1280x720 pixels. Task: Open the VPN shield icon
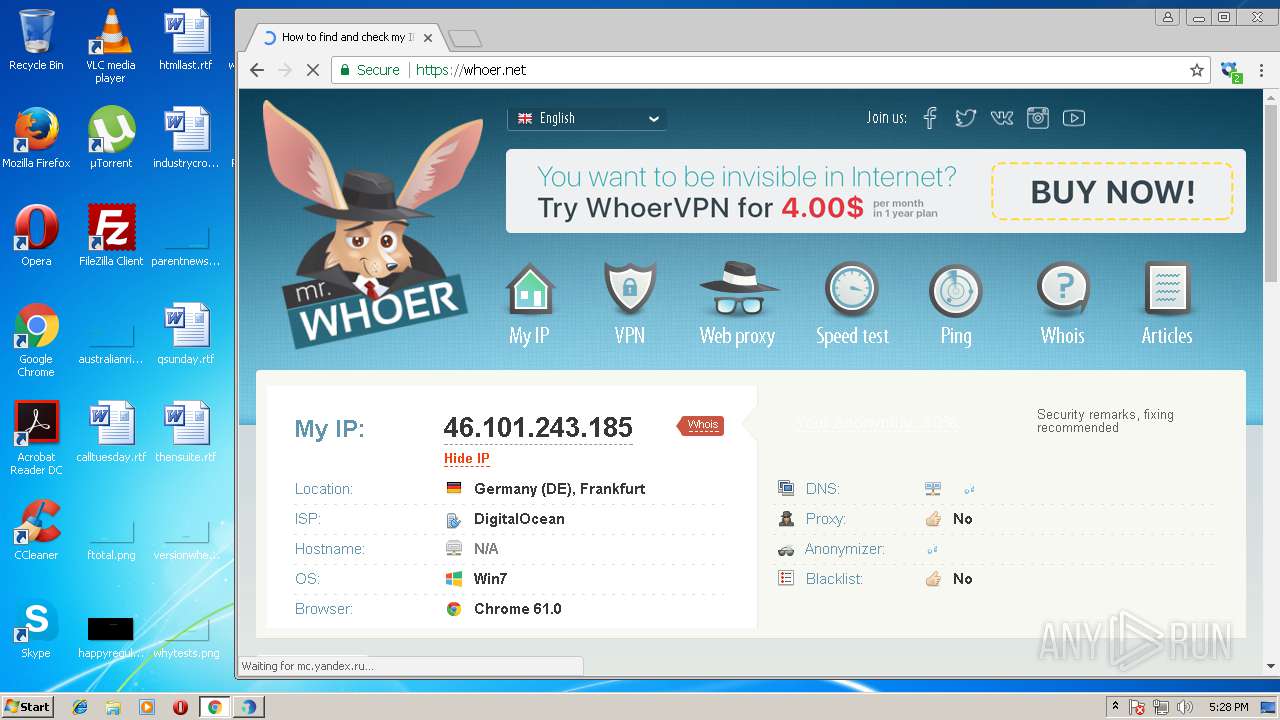[630, 290]
